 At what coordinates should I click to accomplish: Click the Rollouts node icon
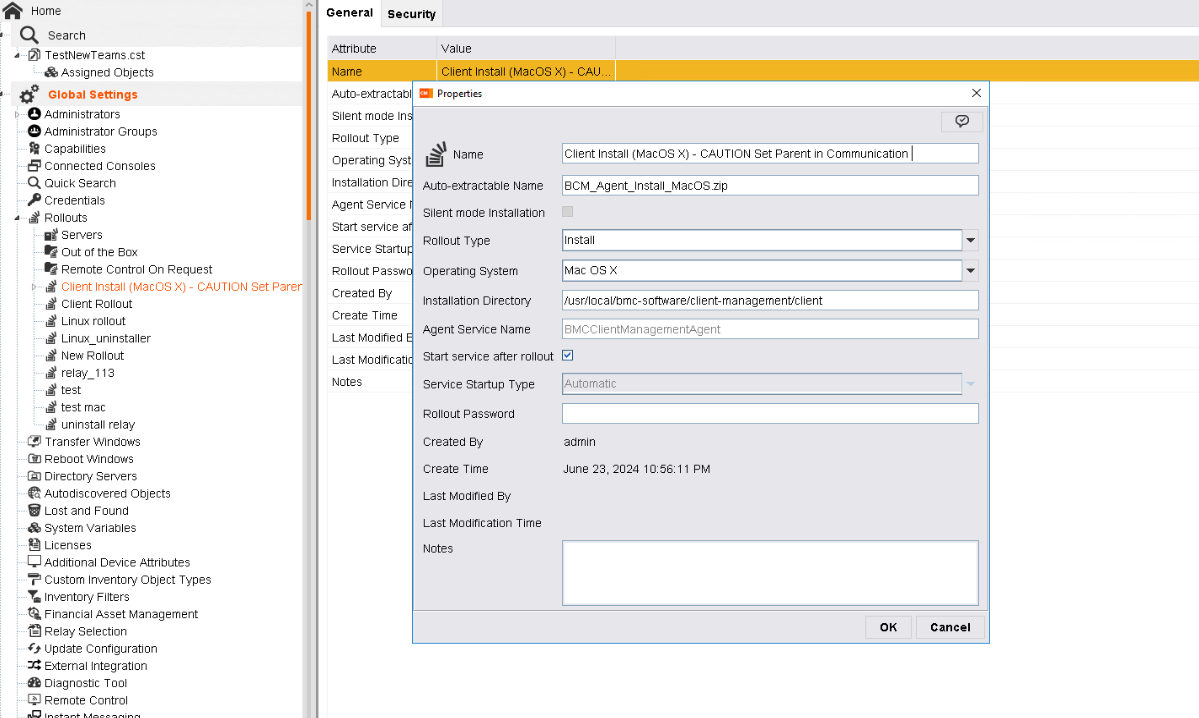[34, 217]
